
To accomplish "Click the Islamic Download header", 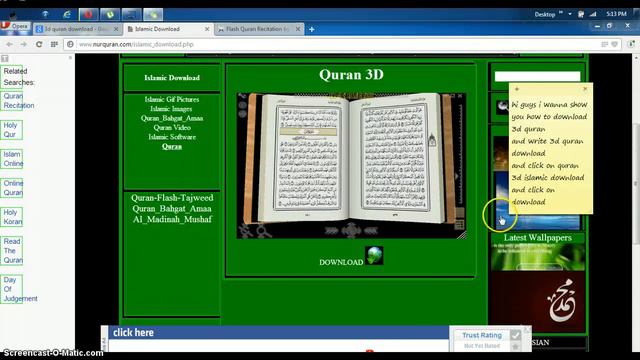I will (172, 78).
